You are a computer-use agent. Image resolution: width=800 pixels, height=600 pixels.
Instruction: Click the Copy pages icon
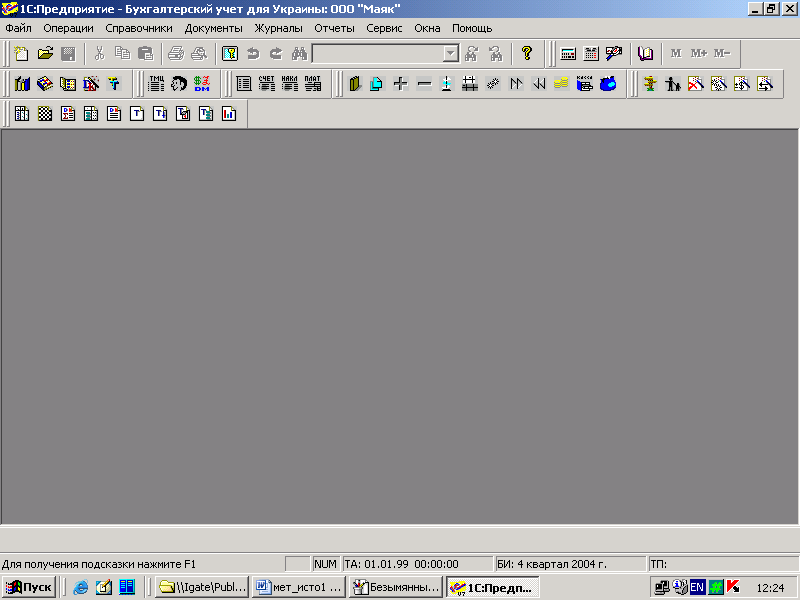coord(122,54)
